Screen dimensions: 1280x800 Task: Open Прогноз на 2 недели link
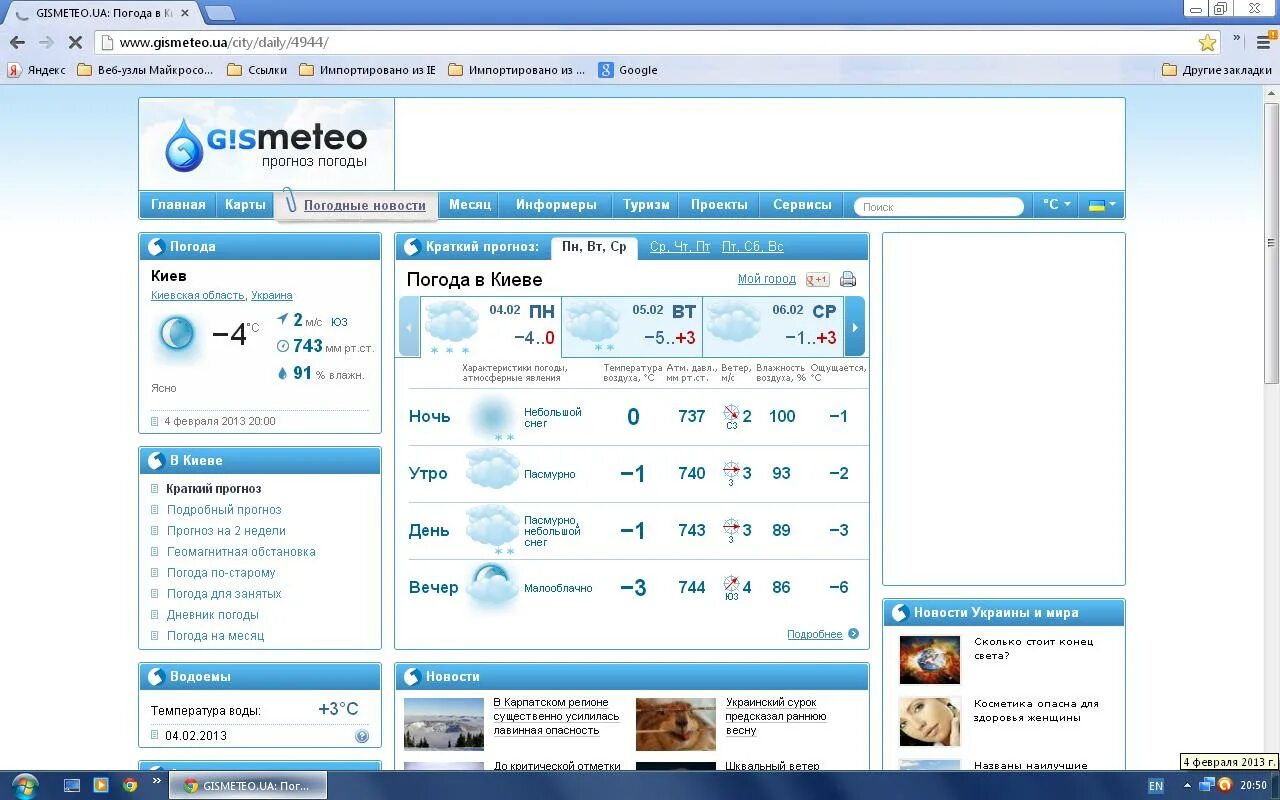226,531
